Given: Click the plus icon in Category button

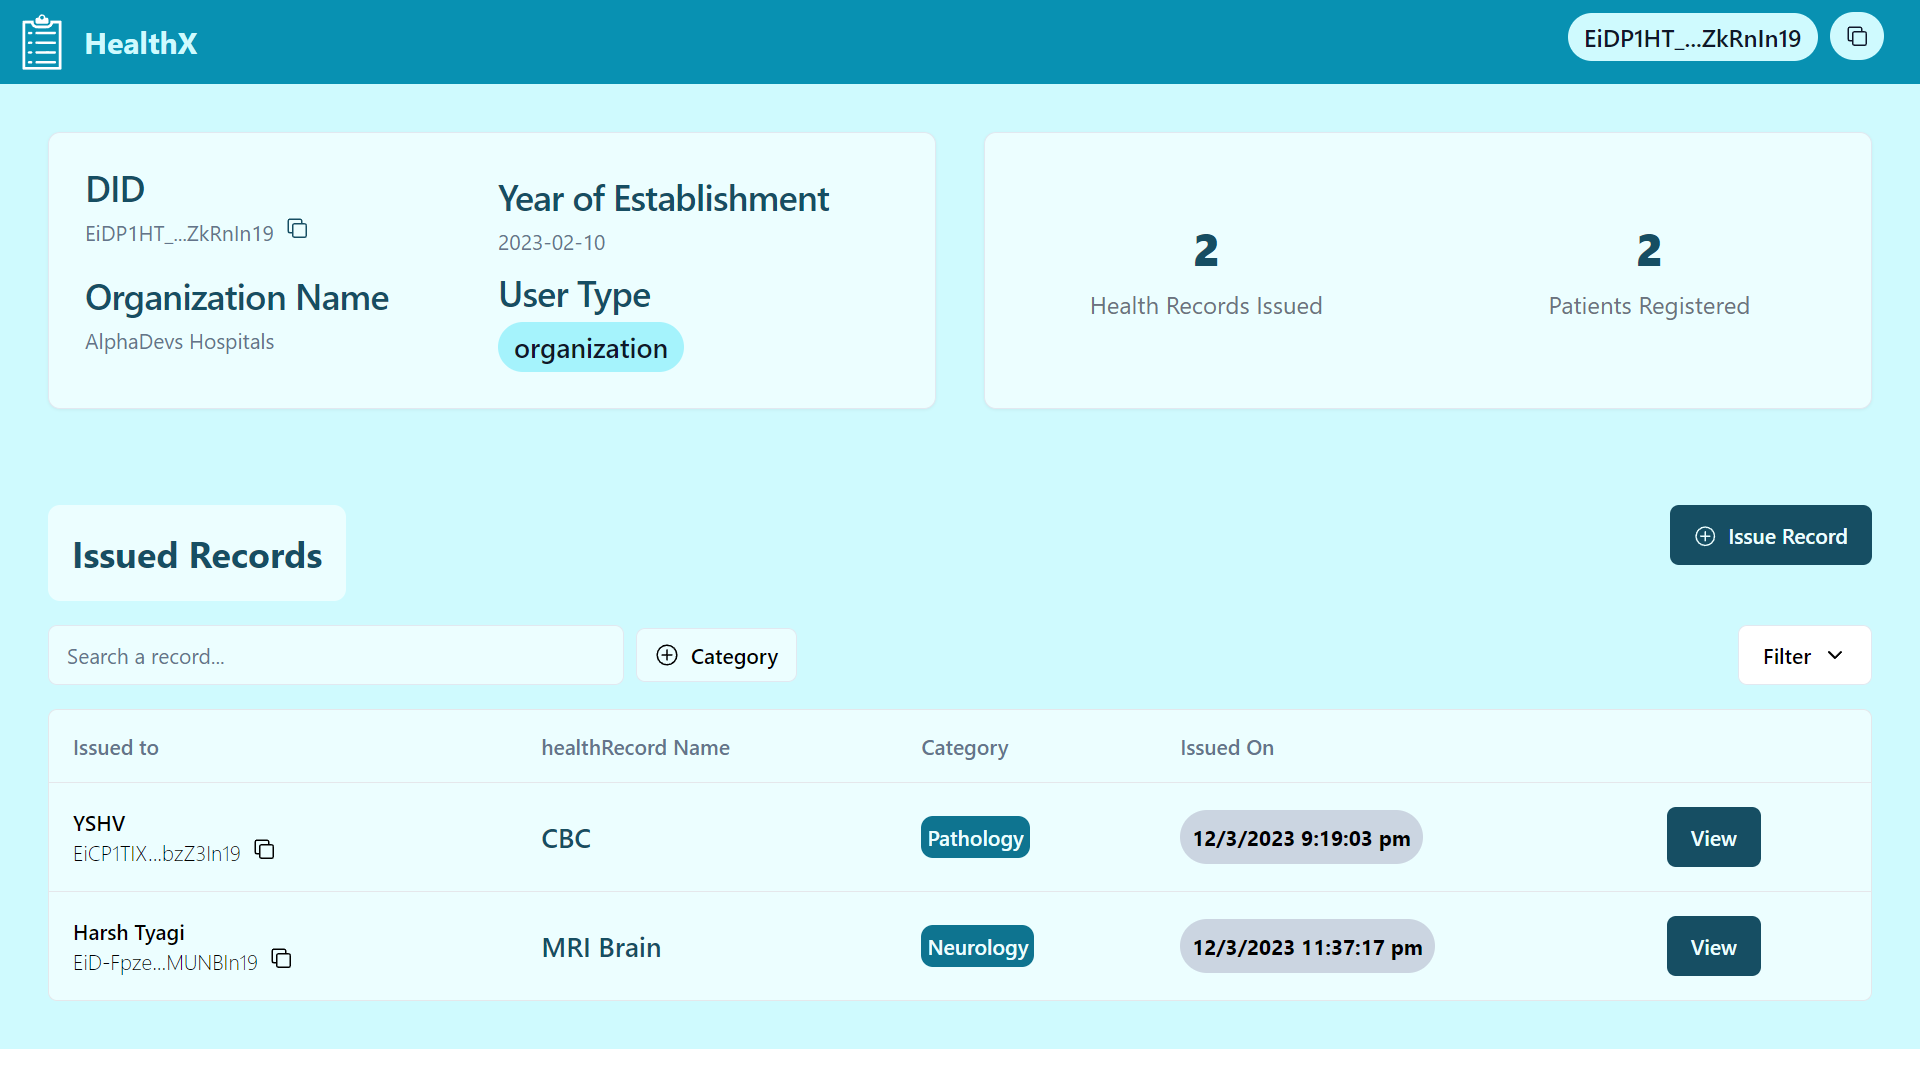Looking at the screenshot, I should click(667, 656).
